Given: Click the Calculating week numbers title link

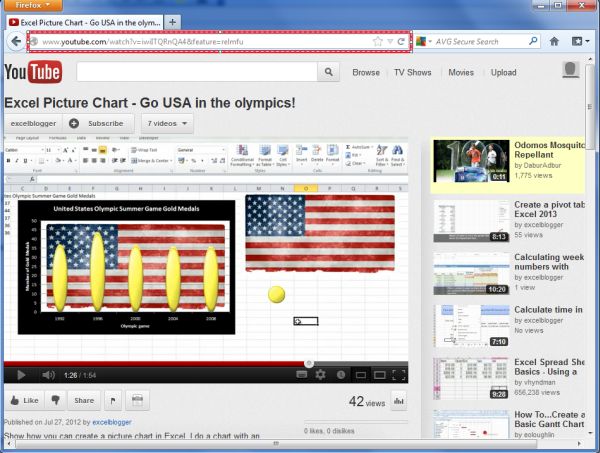Looking at the screenshot, I should click(x=549, y=262).
